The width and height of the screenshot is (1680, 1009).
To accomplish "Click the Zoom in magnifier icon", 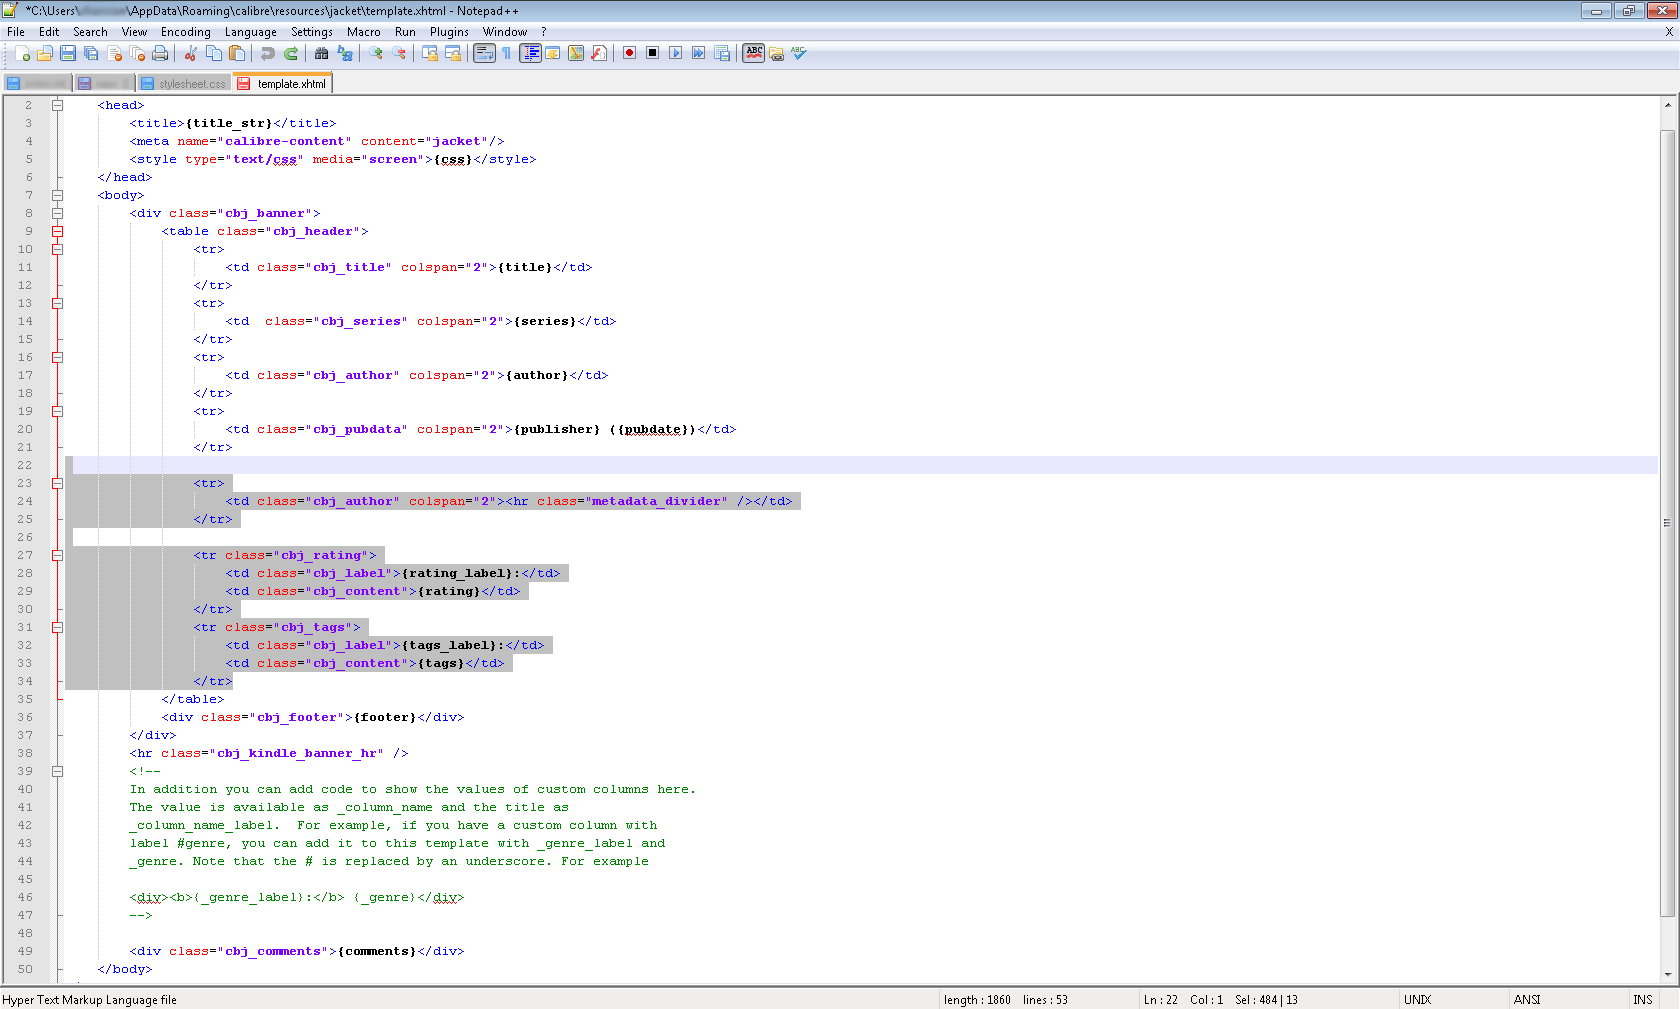I will click(x=376, y=54).
